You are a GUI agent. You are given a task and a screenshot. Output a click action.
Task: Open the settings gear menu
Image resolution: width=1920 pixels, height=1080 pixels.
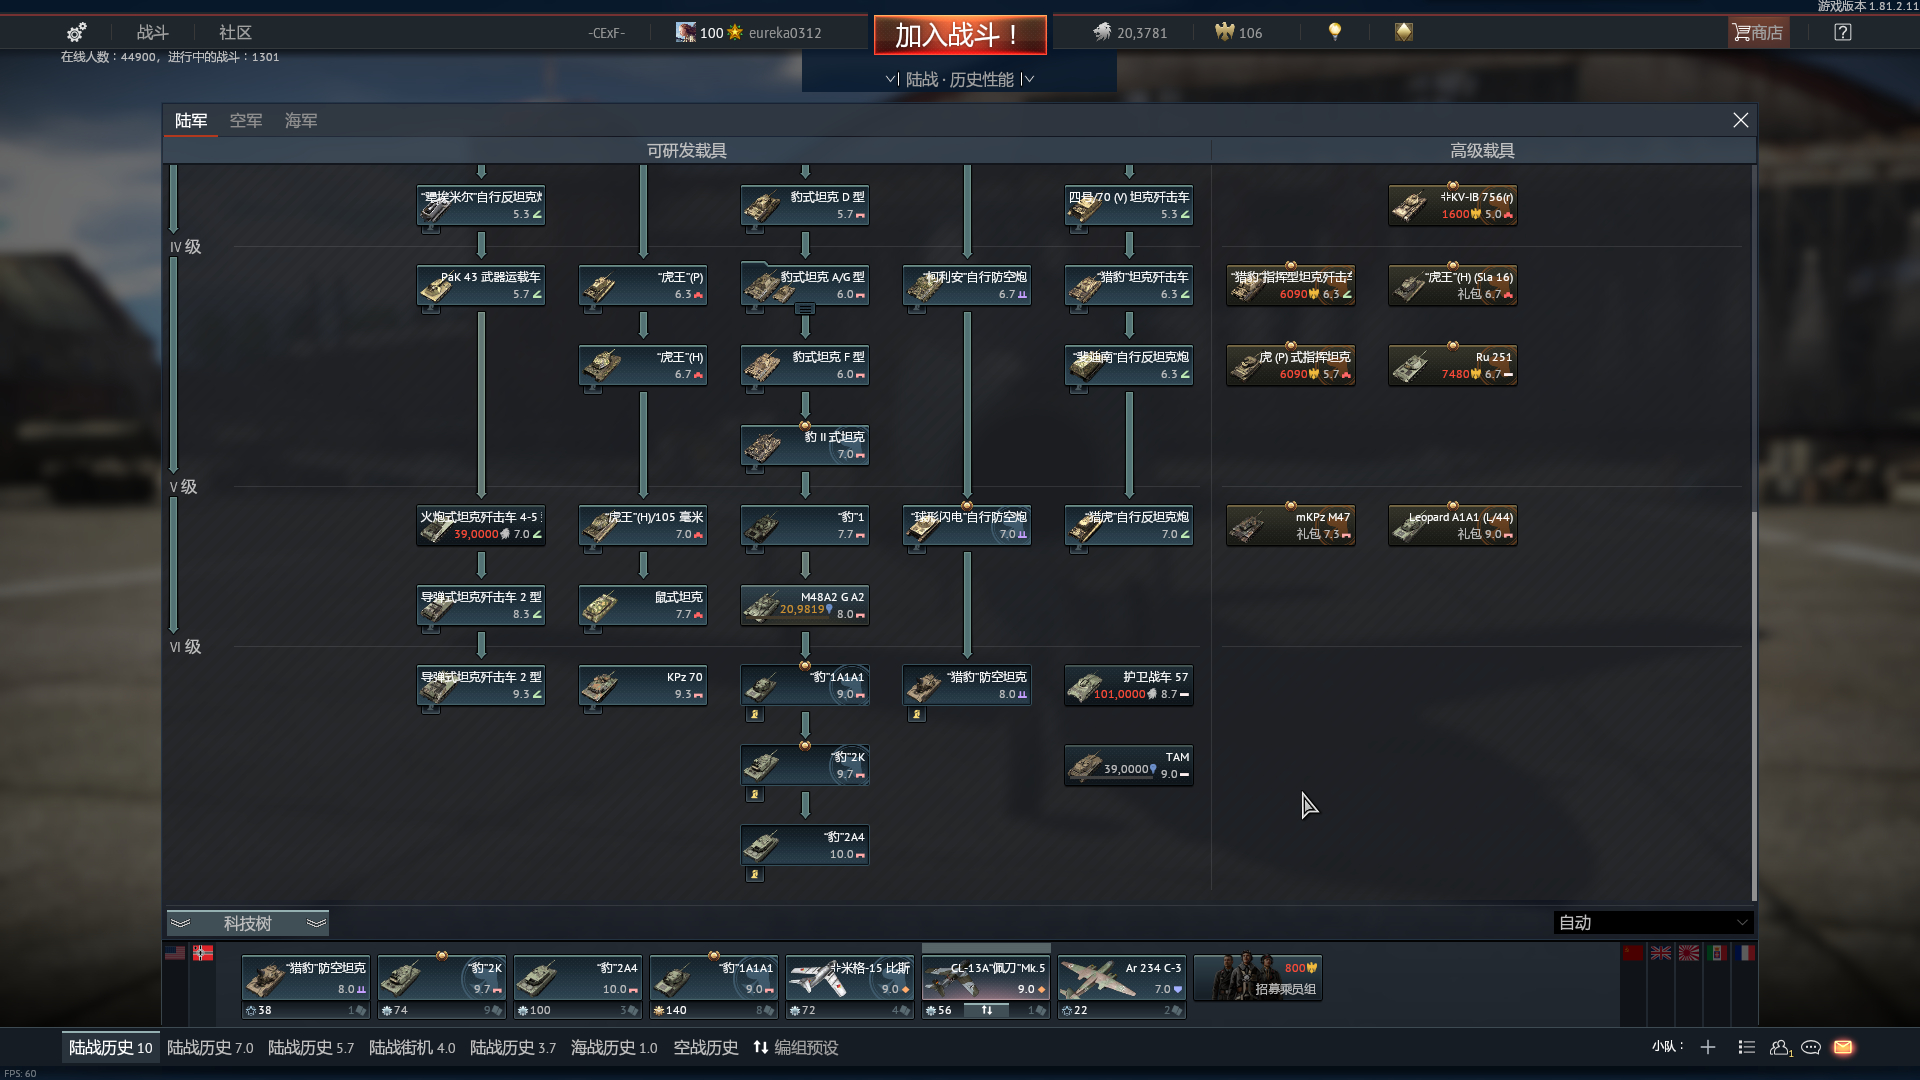tap(76, 32)
